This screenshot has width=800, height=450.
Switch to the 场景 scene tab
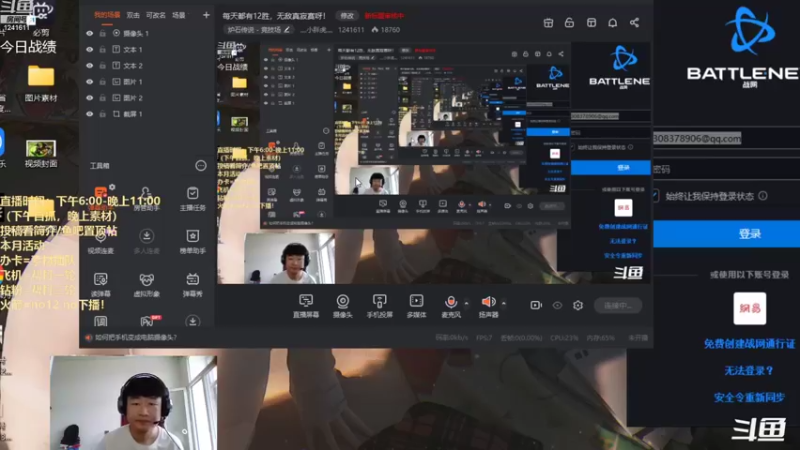(179, 15)
